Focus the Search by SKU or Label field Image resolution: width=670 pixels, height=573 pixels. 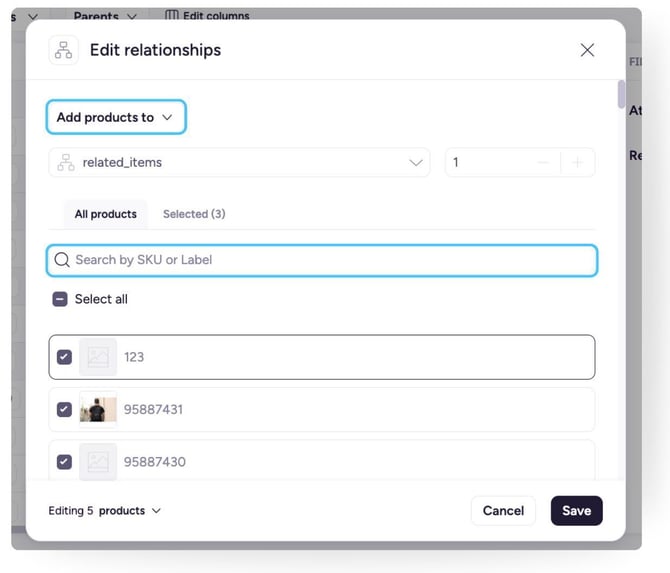pos(330,260)
